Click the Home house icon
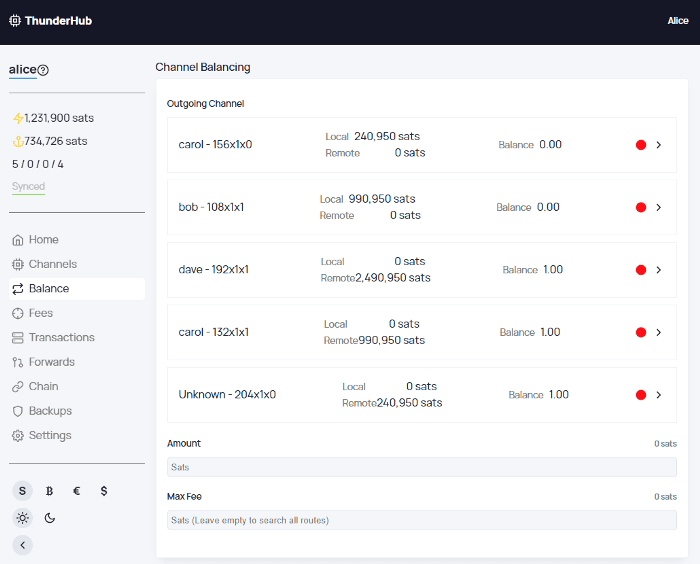 (18, 240)
